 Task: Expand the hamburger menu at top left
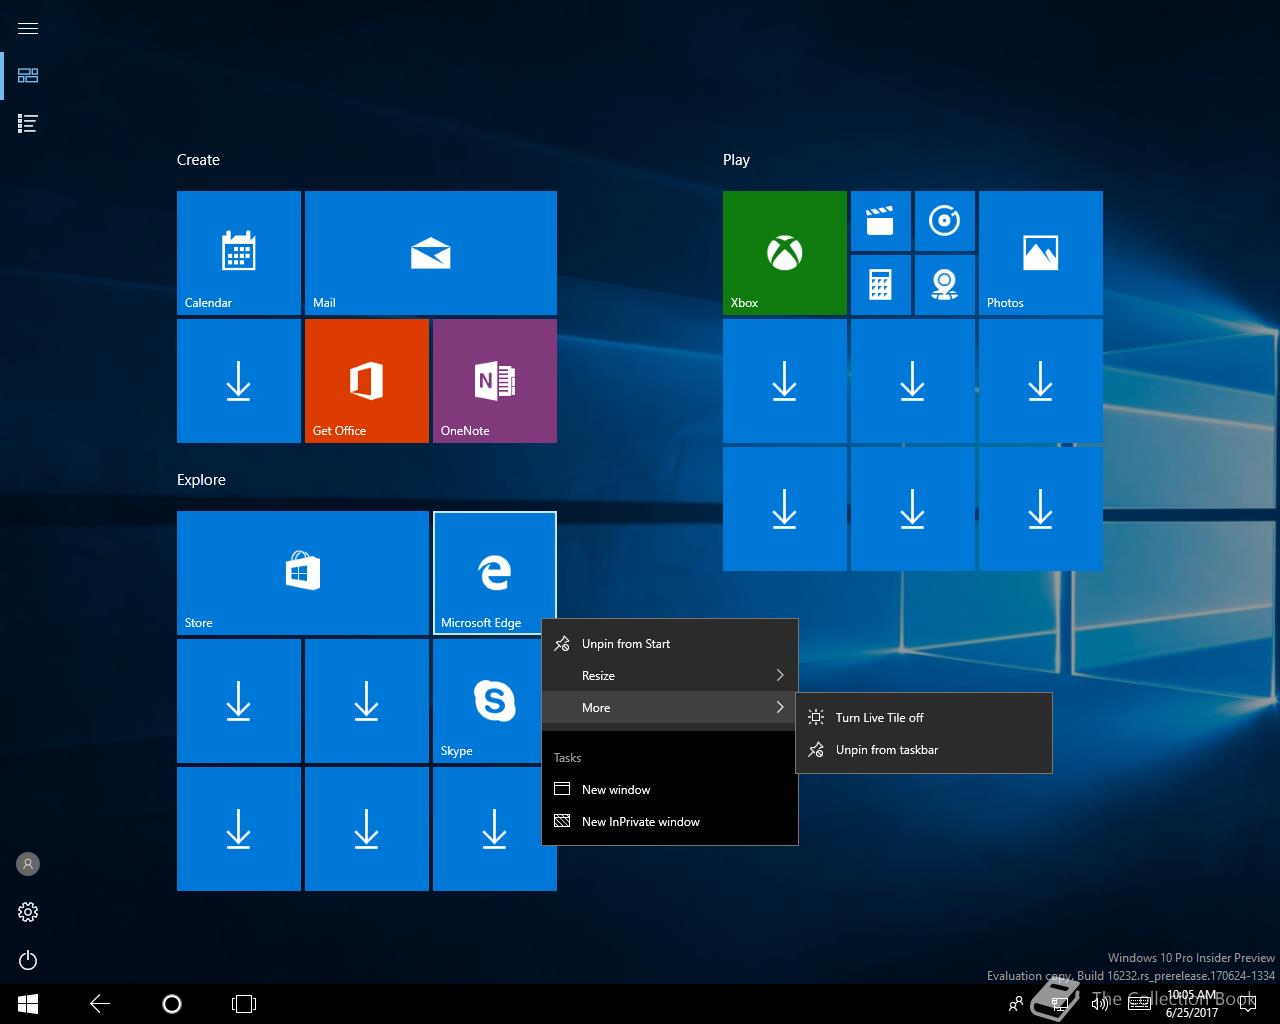[28, 28]
